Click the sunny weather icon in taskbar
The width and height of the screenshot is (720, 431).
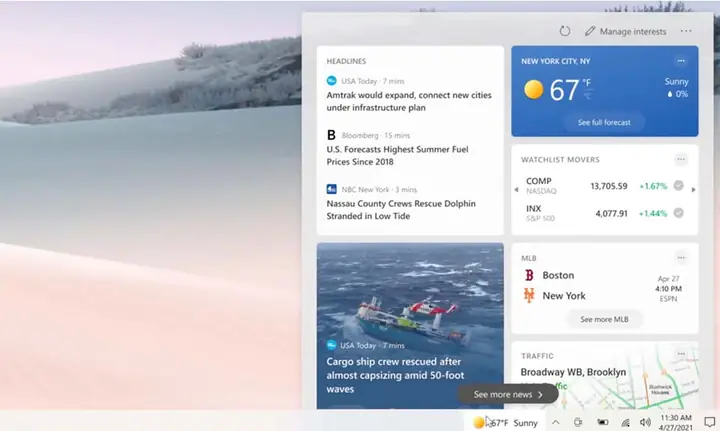tap(480, 423)
